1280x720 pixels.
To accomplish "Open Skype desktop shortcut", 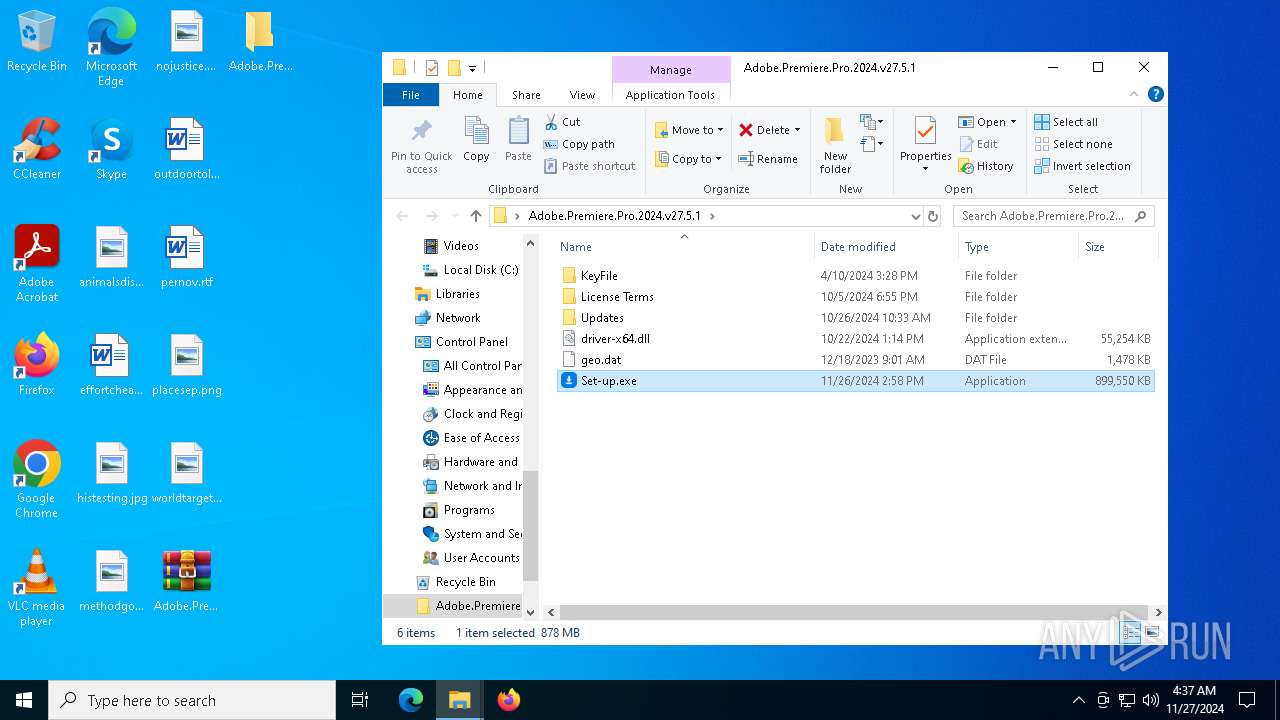I will [111, 148].
